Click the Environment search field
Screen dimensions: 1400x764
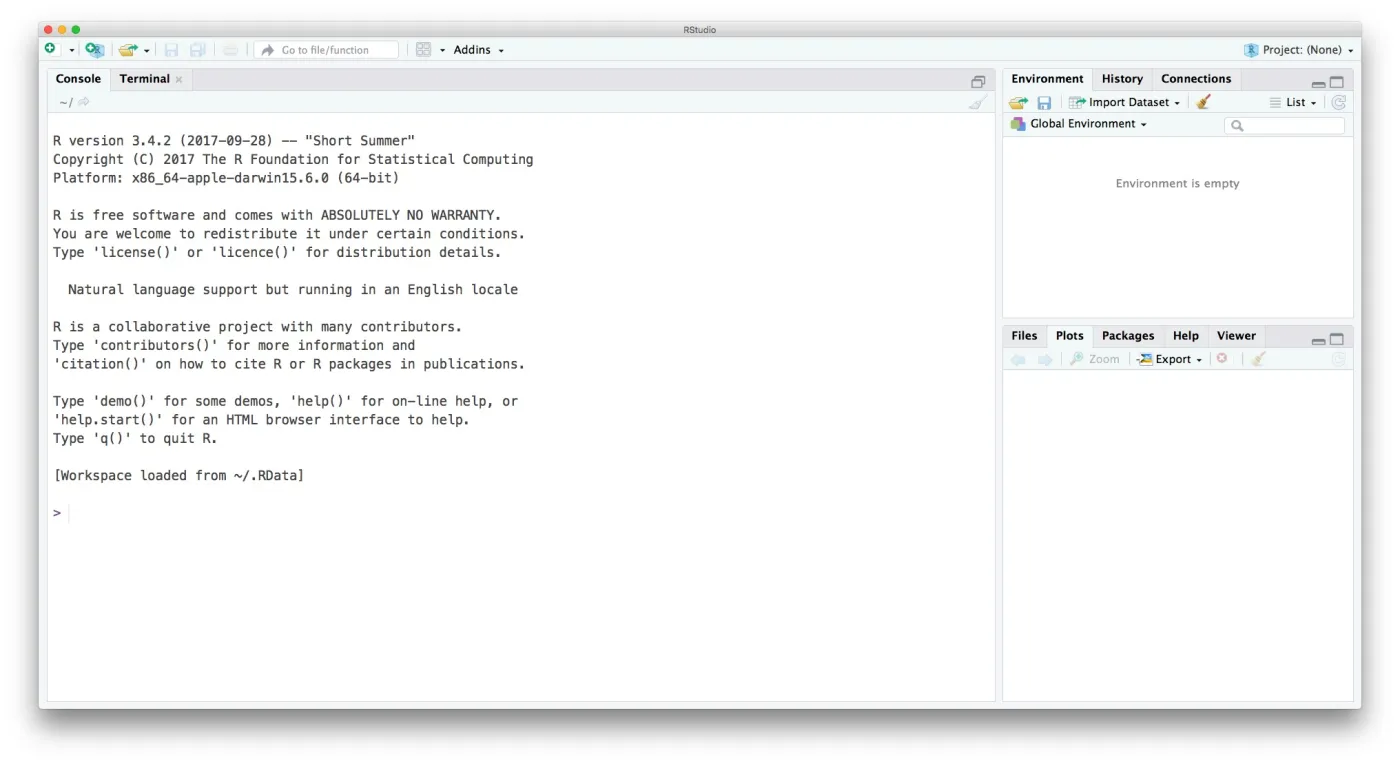click(1285, 125)
